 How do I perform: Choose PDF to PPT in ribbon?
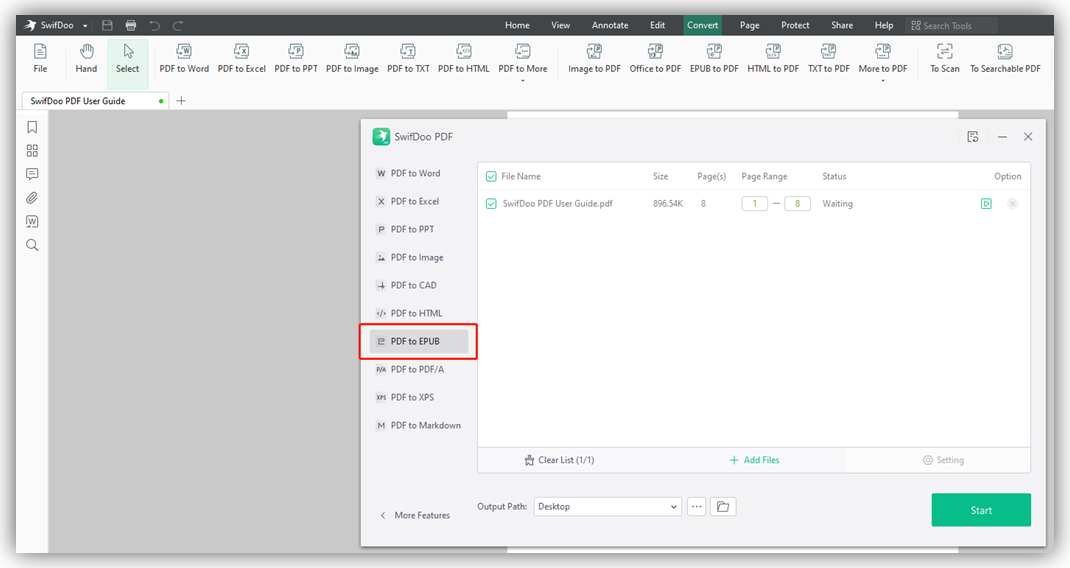[296, 59]
